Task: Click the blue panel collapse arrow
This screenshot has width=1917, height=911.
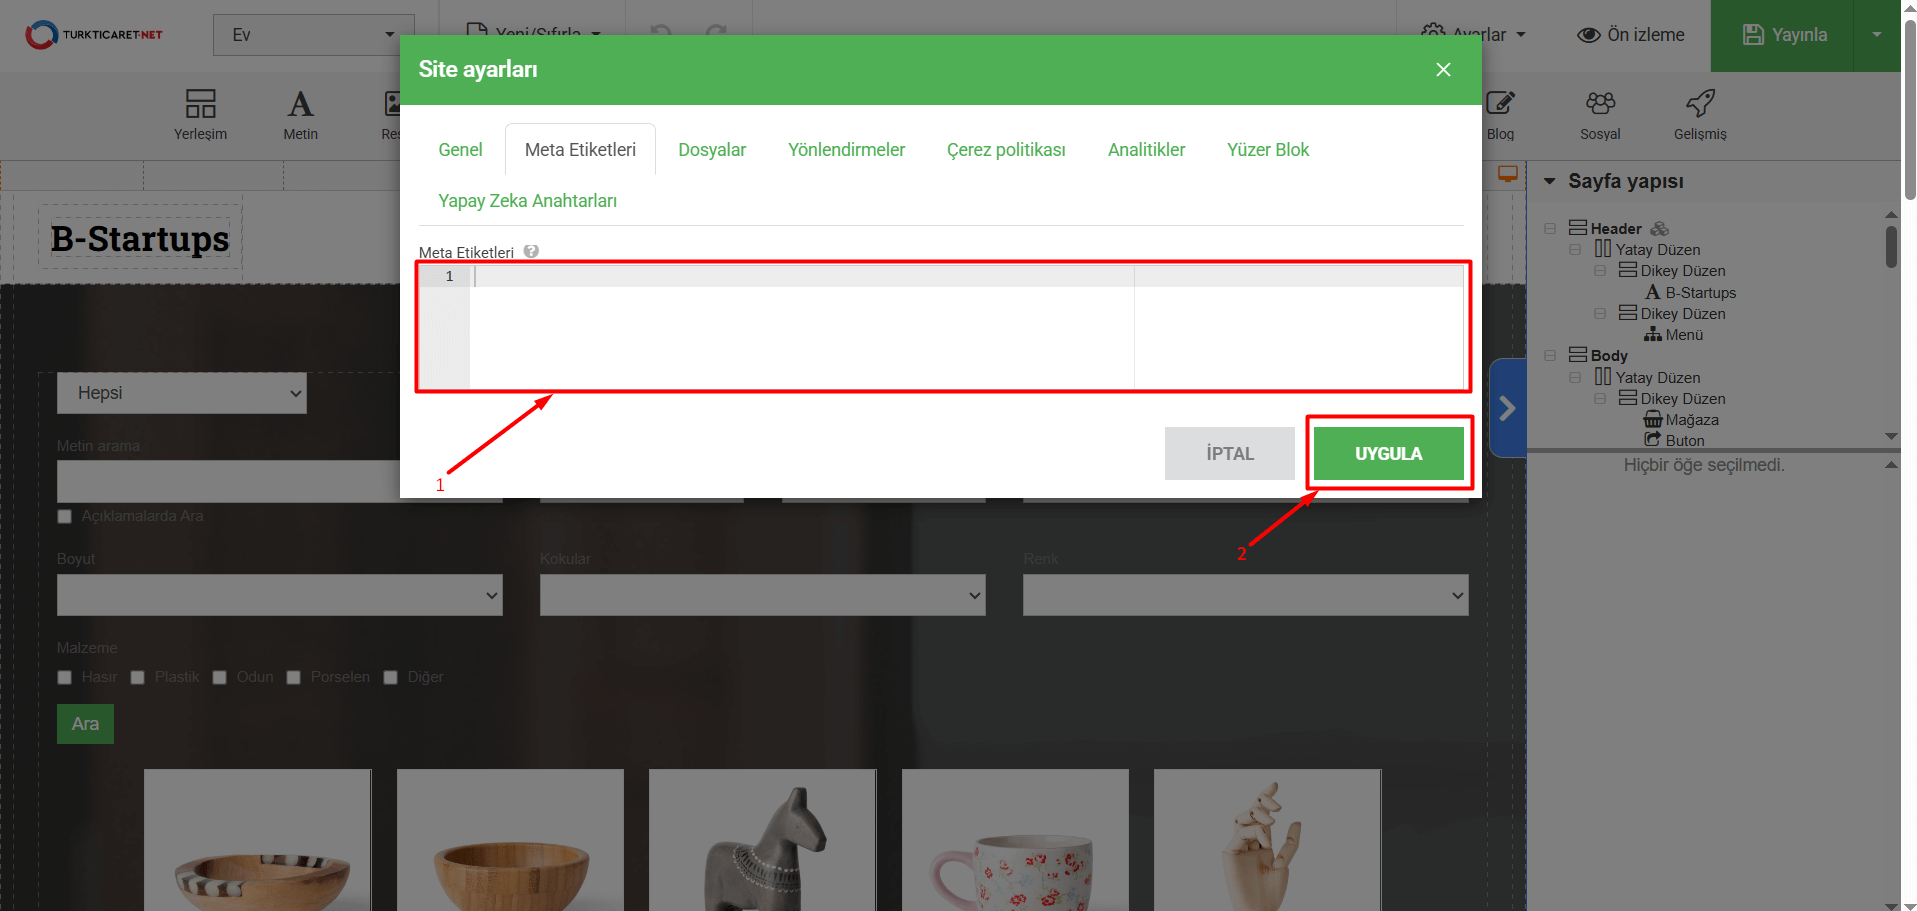Action: (x=1507, y=408)
